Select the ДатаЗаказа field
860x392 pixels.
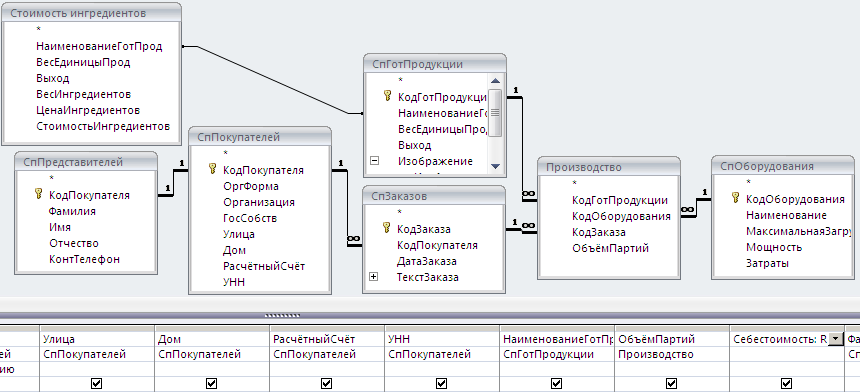(x=426, y=262)
